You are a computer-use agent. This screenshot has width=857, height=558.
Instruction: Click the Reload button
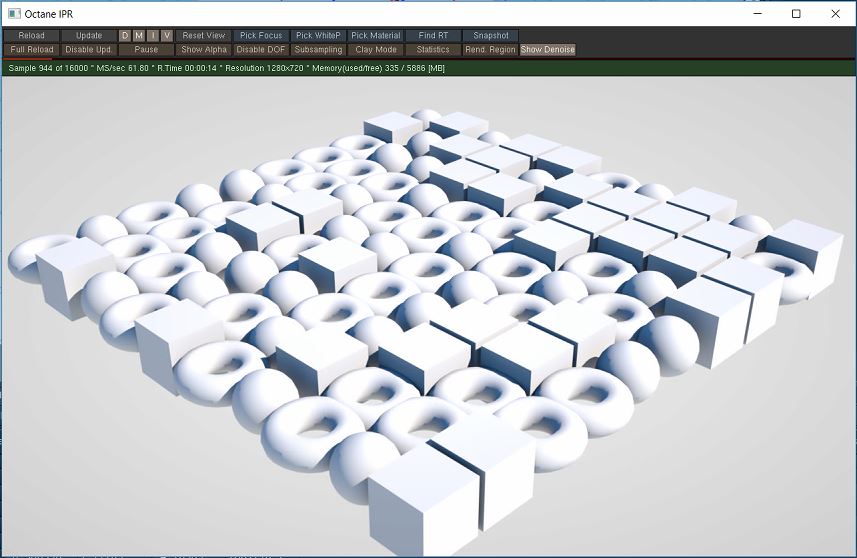tap(32, 36)
